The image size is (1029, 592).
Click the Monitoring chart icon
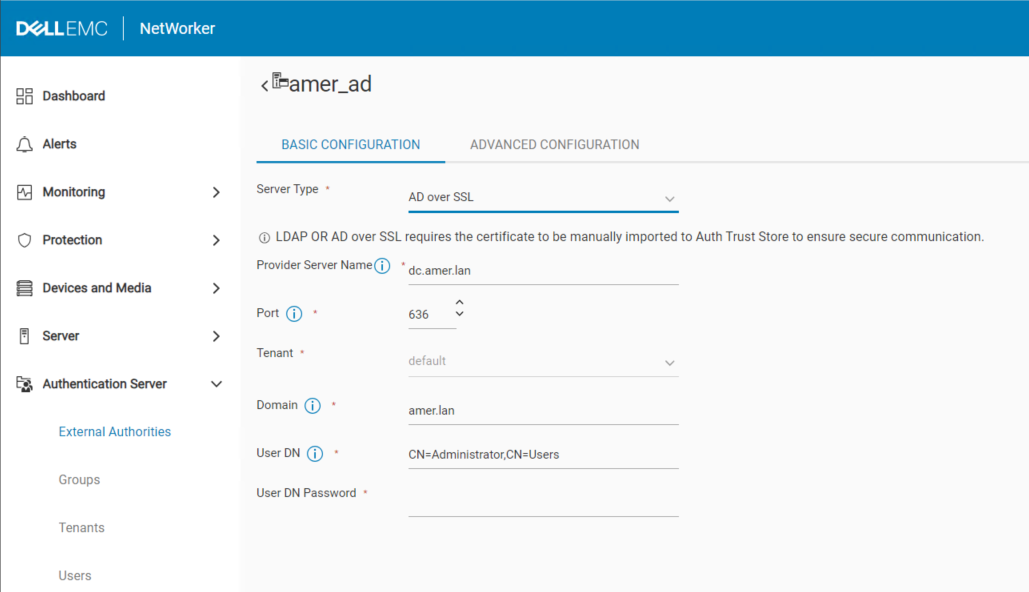(25, 192)
